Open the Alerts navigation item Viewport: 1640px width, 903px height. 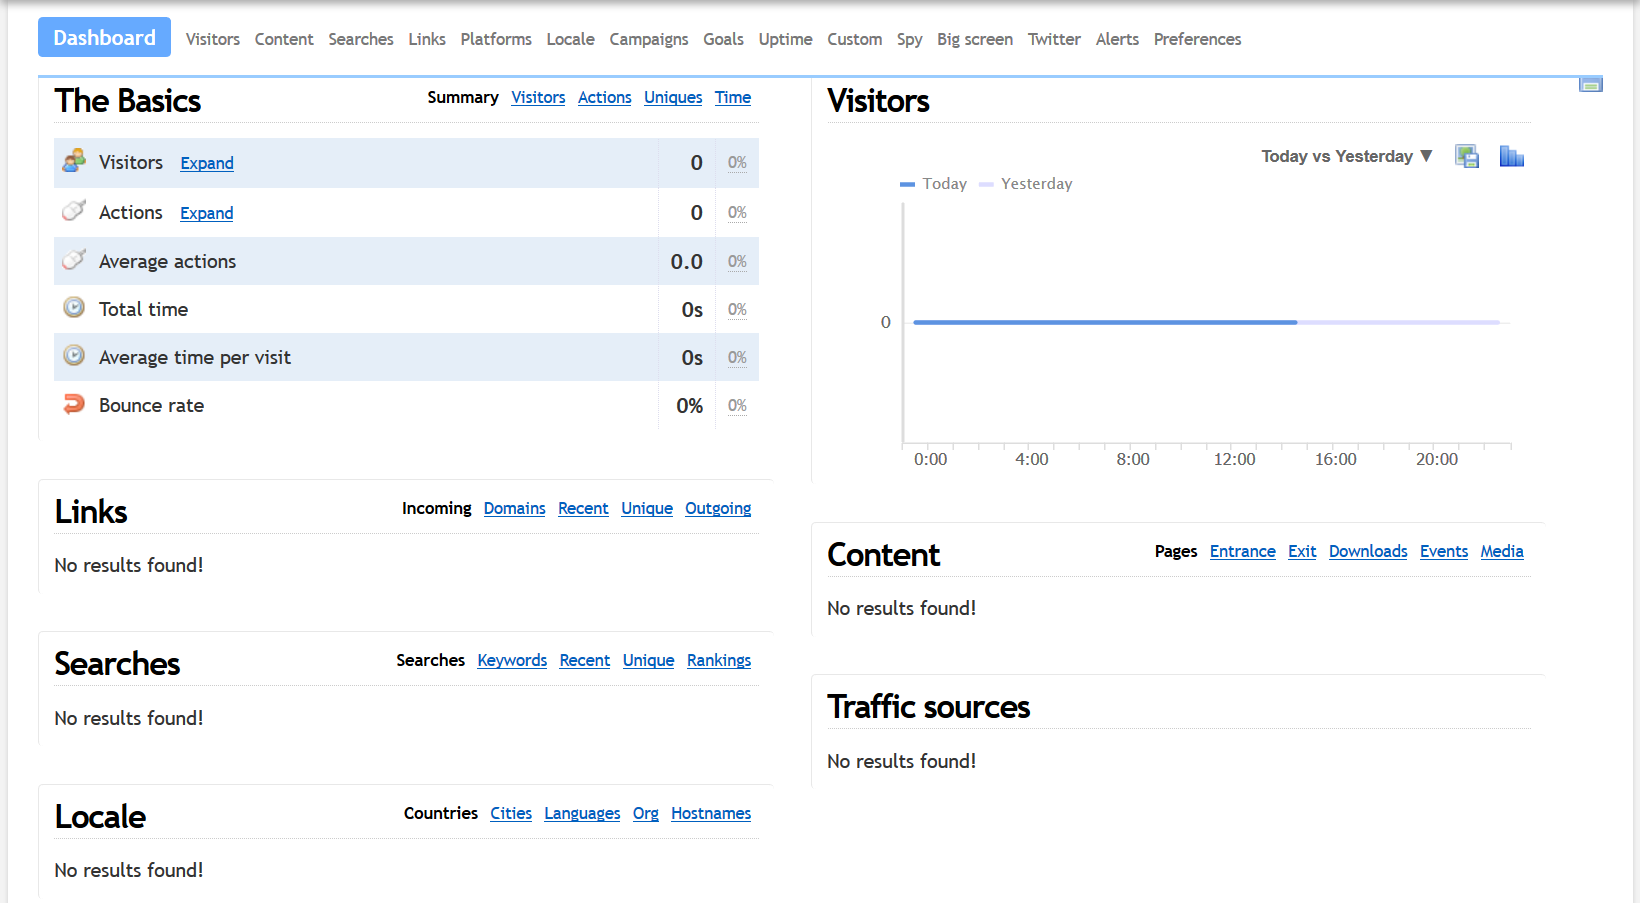(1117, 39)
